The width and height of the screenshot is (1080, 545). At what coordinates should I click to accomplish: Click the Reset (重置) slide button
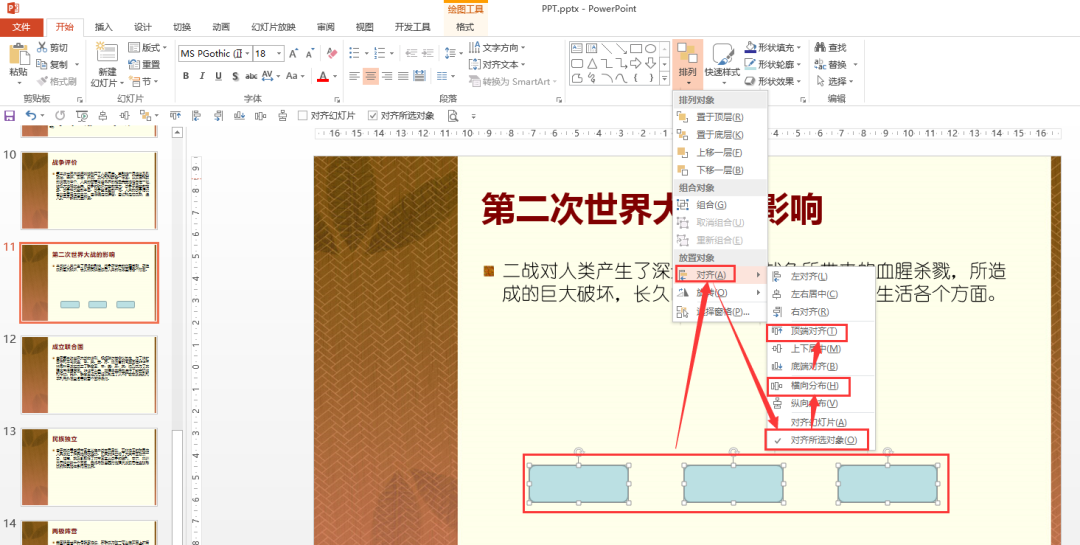pos(144,64)
